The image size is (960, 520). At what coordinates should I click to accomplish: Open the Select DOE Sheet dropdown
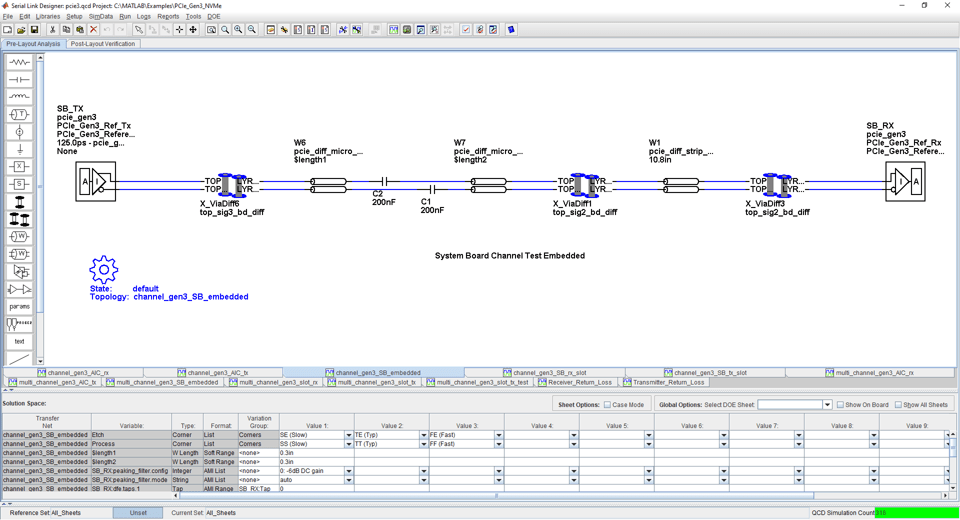[827, 405]
